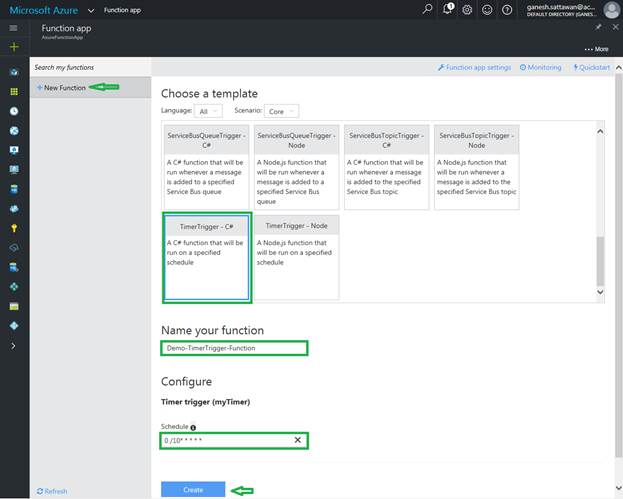
Task: Open Function app settings link
Action: point(474,67)
